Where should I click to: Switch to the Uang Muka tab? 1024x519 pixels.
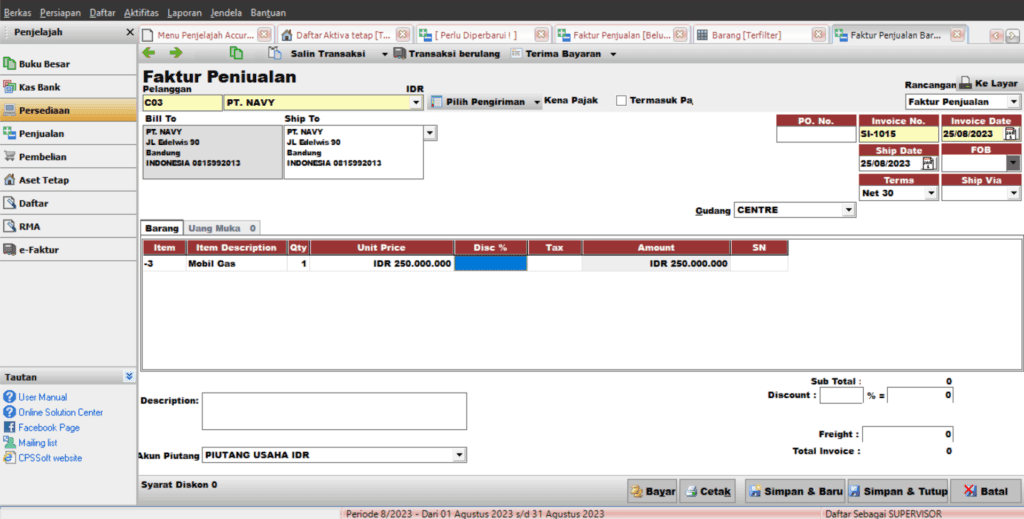(x=221, y=228)
